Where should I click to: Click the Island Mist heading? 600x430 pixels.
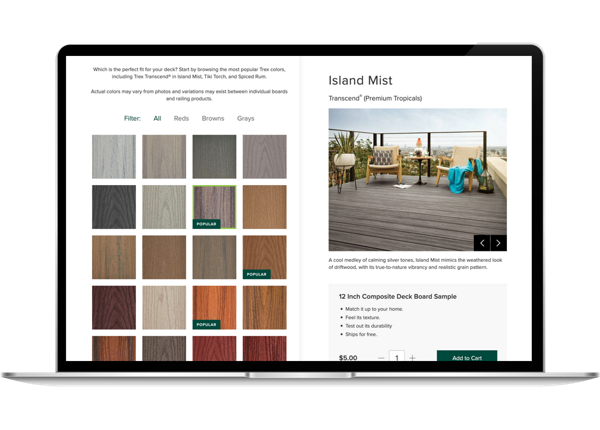(x=360, y=80)
